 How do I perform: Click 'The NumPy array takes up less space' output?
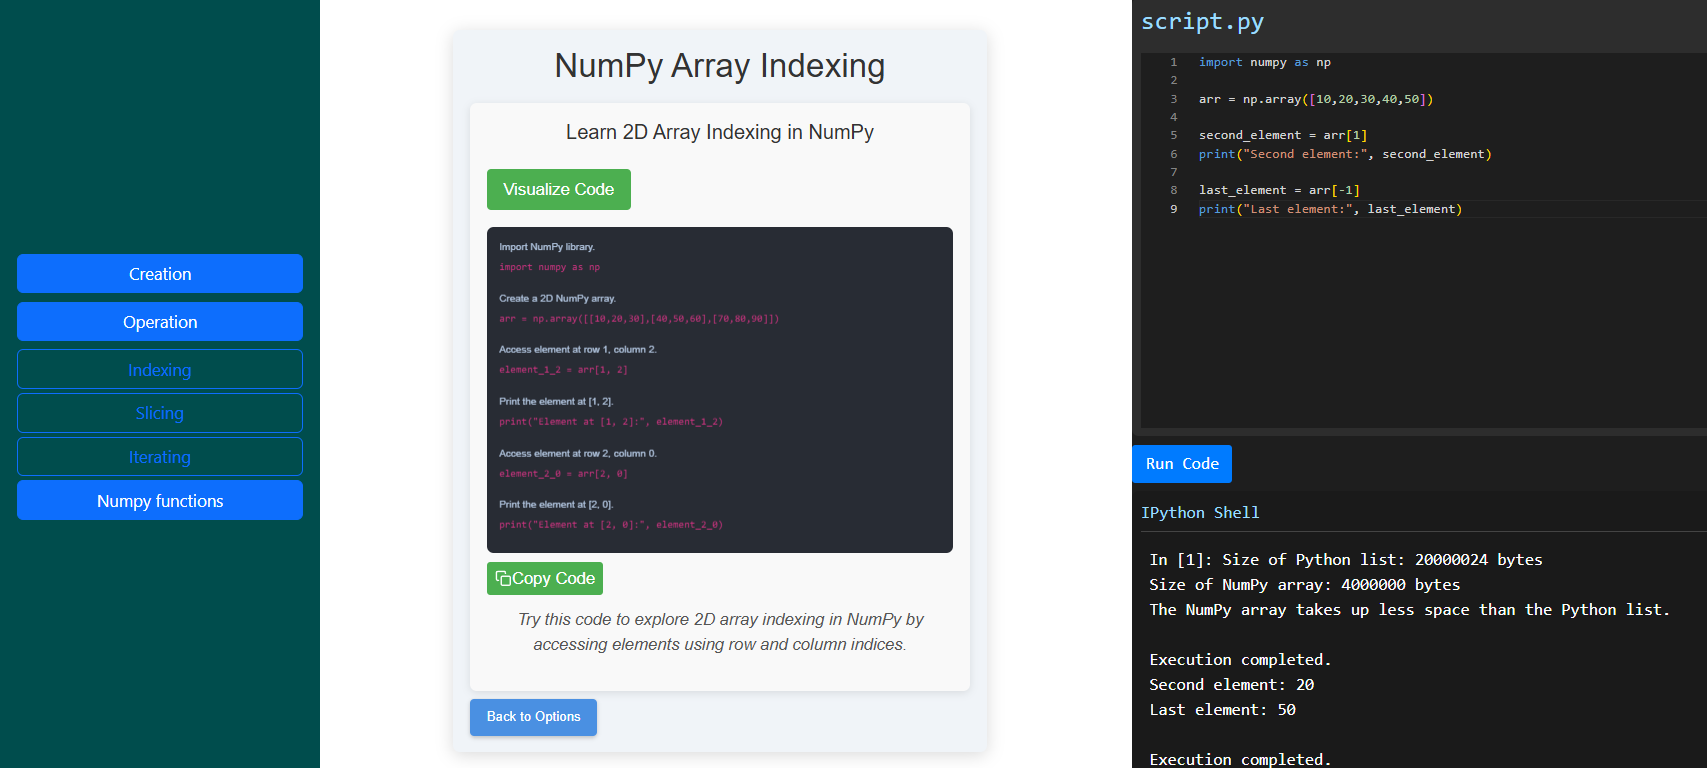click(x=1410, y=610)
